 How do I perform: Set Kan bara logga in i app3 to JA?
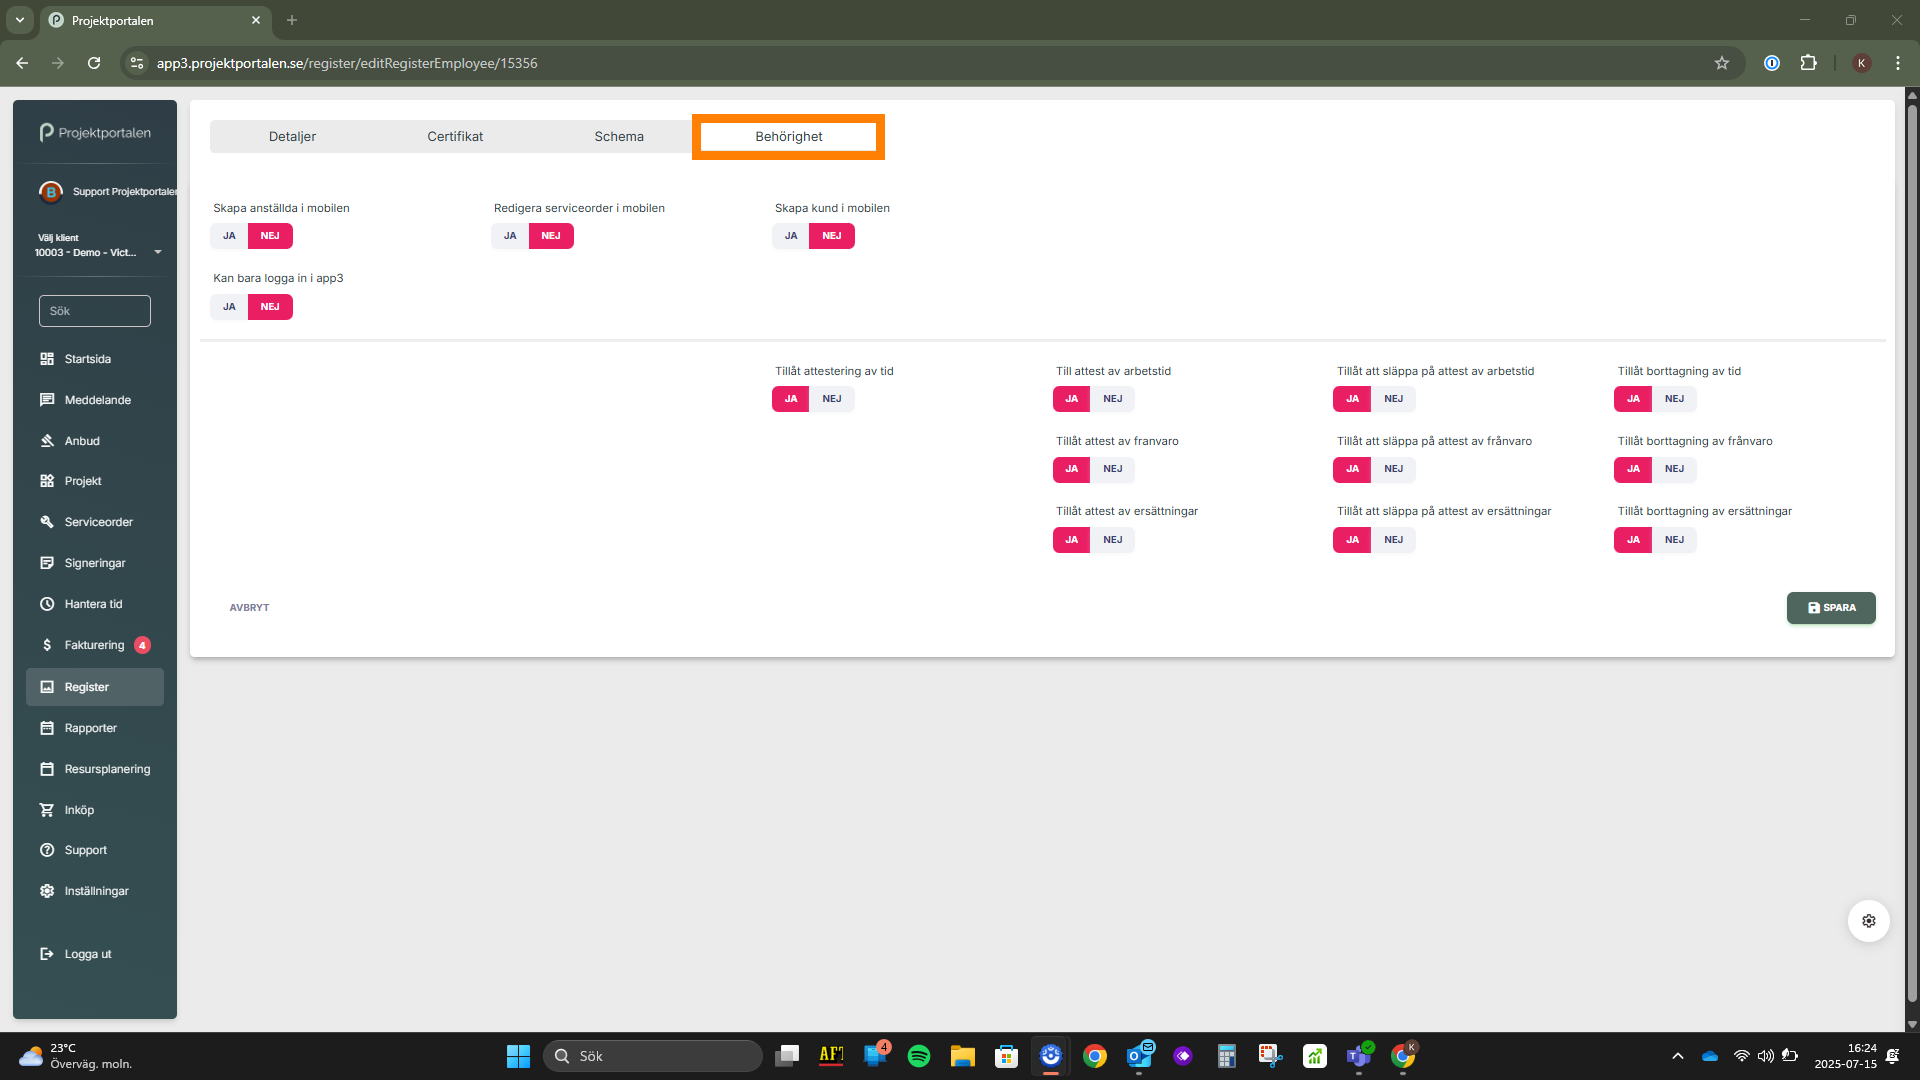(x=229, y=307)
